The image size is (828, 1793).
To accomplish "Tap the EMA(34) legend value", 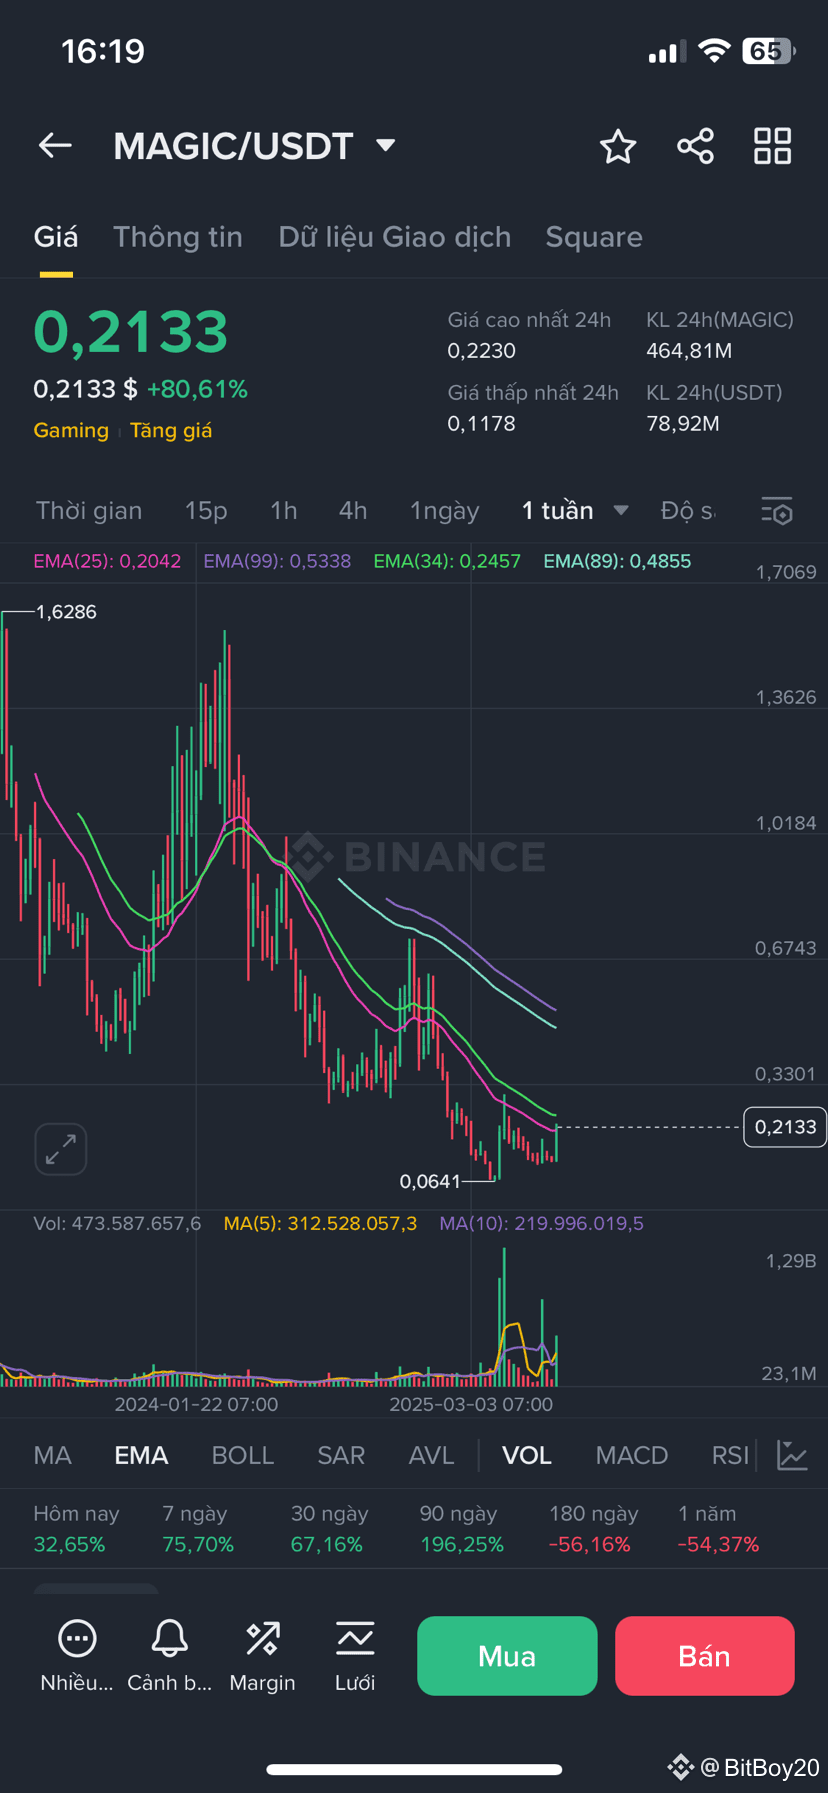I will [447, 561].
